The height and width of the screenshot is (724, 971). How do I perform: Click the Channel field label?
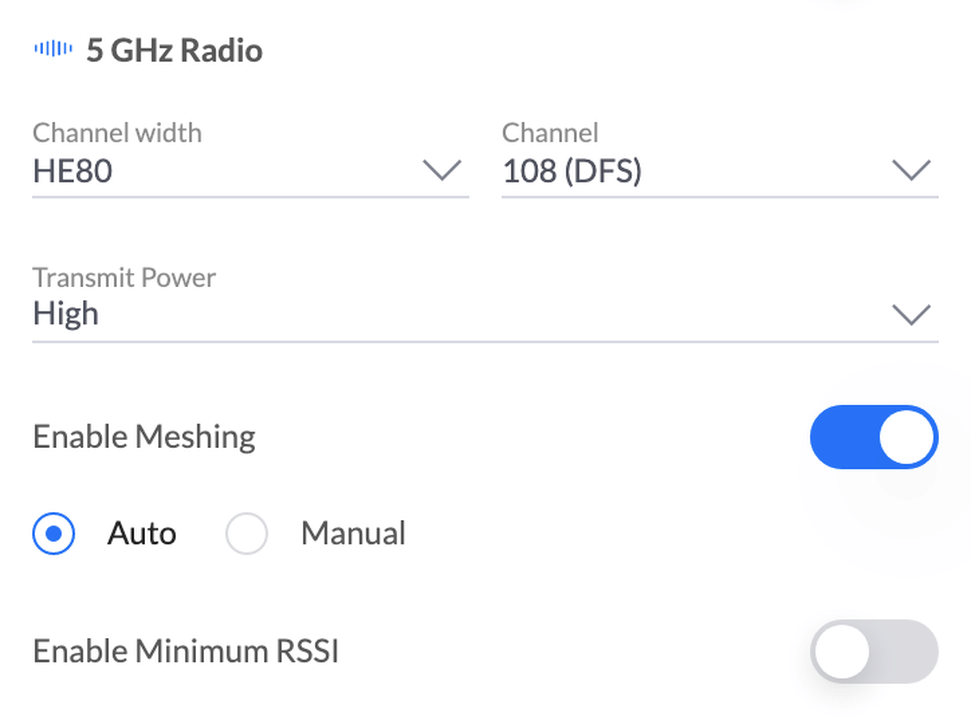click(550, 133)
